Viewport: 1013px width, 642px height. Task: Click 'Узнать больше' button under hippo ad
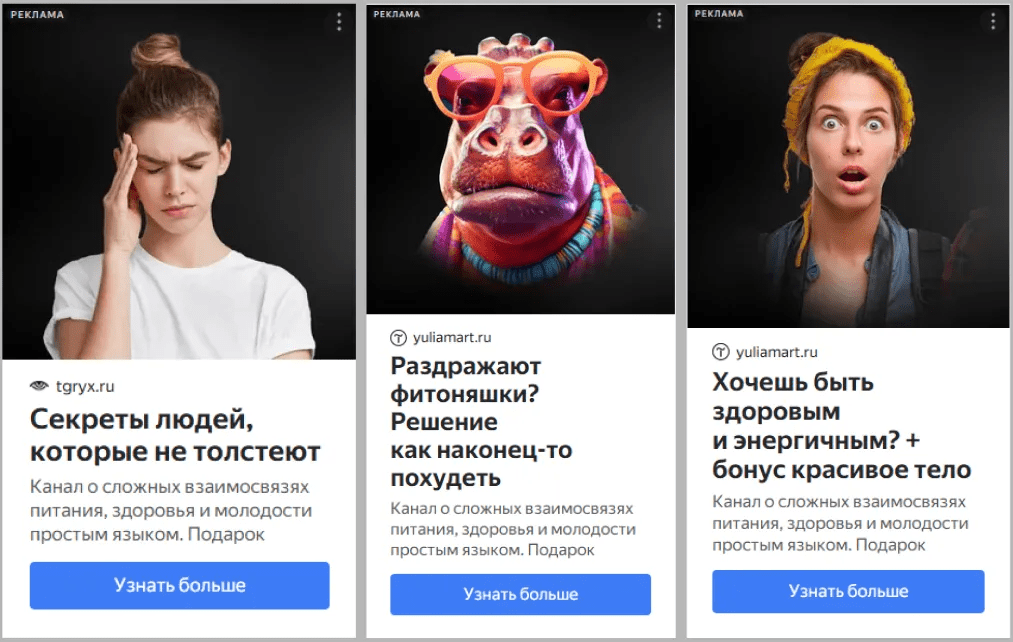pos(521,594)
